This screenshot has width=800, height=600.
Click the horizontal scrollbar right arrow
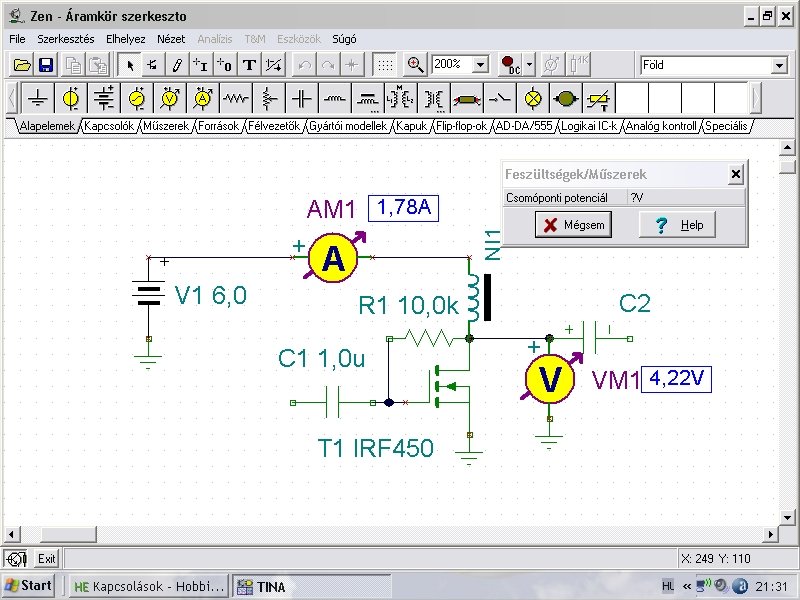771,534
